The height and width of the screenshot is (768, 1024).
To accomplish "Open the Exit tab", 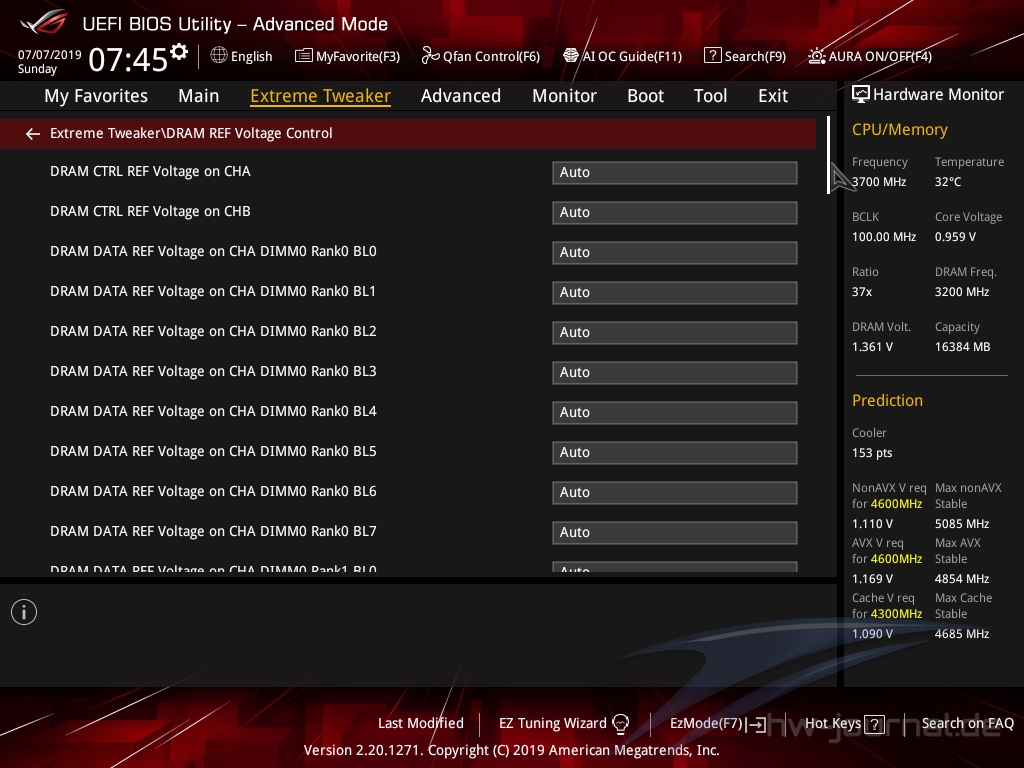I will pos(773,96).
